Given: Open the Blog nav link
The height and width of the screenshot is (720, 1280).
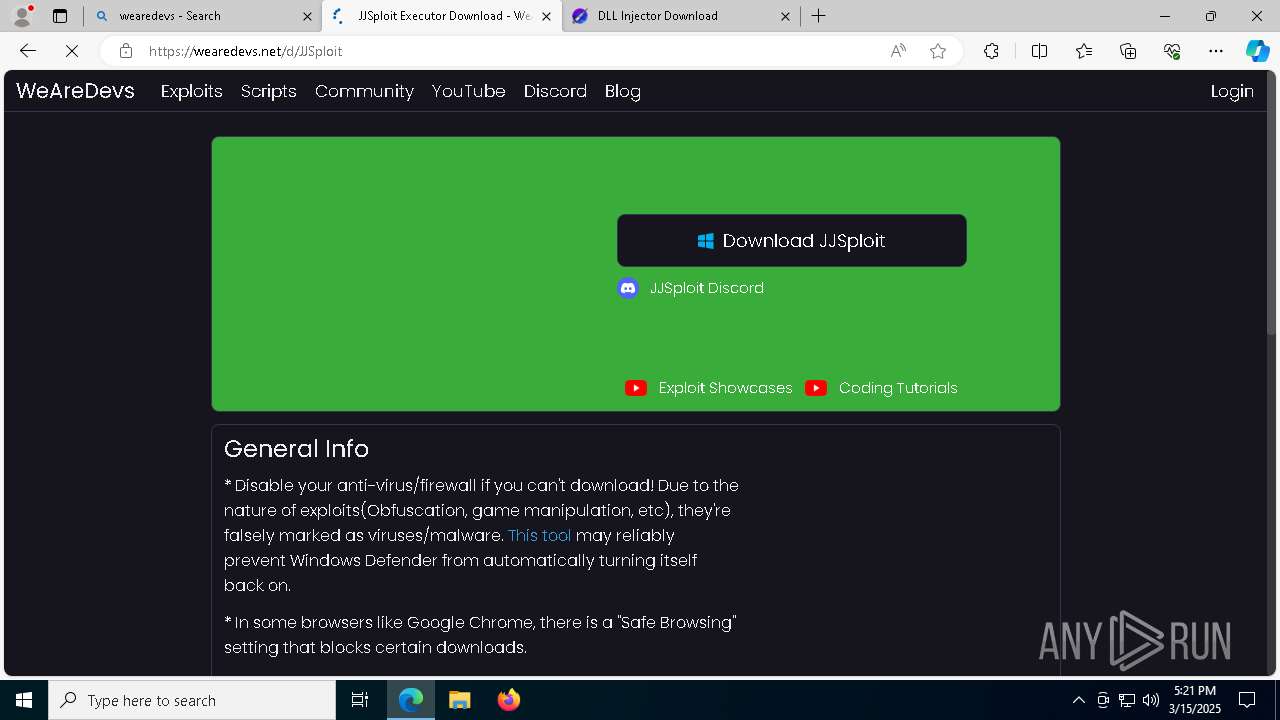Looking at the screenshot, I should 622,91.
